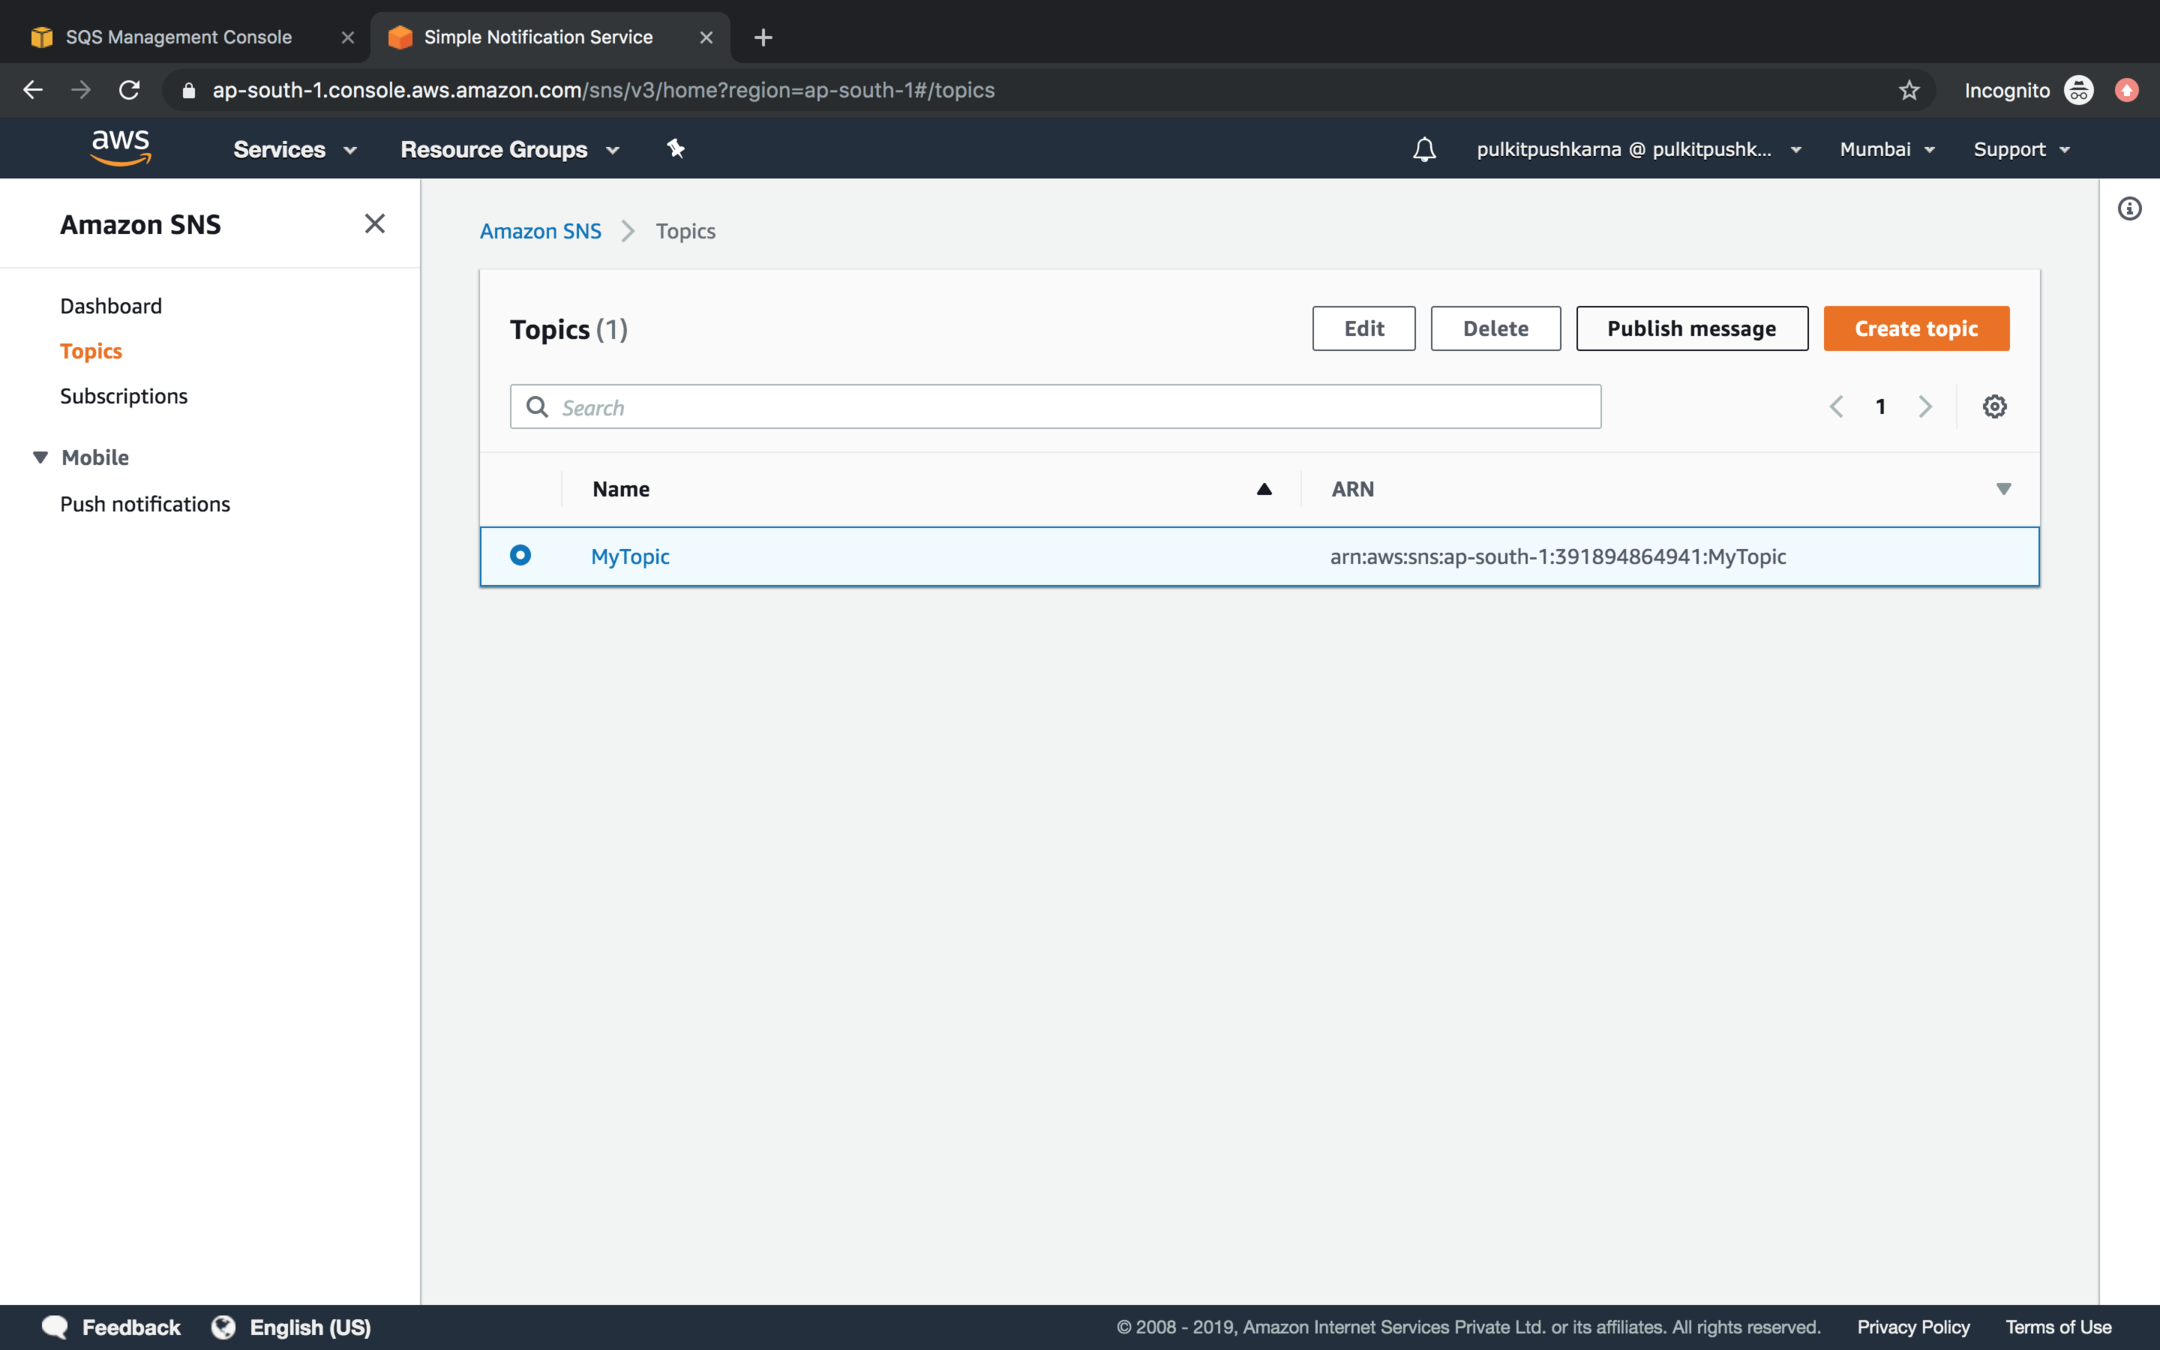Screen dimensions: 2160x1350
Task: Bookmark this page with star icon
Action: coord(1908,90)
